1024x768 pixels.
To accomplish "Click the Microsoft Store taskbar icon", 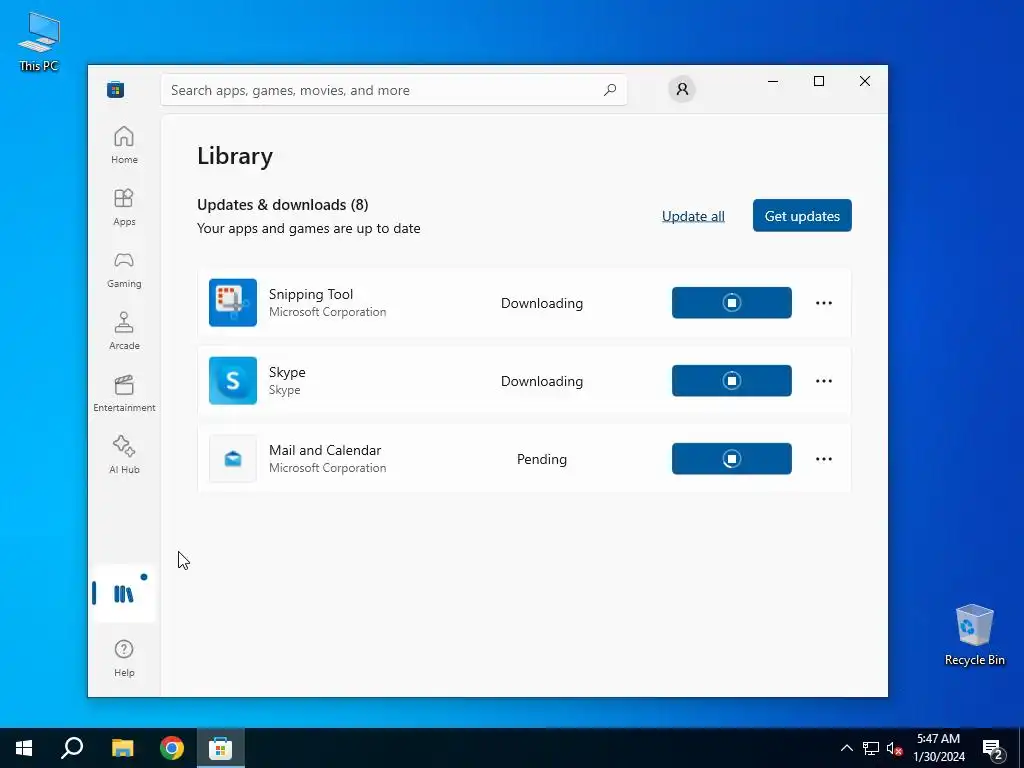I will point(221,748).
